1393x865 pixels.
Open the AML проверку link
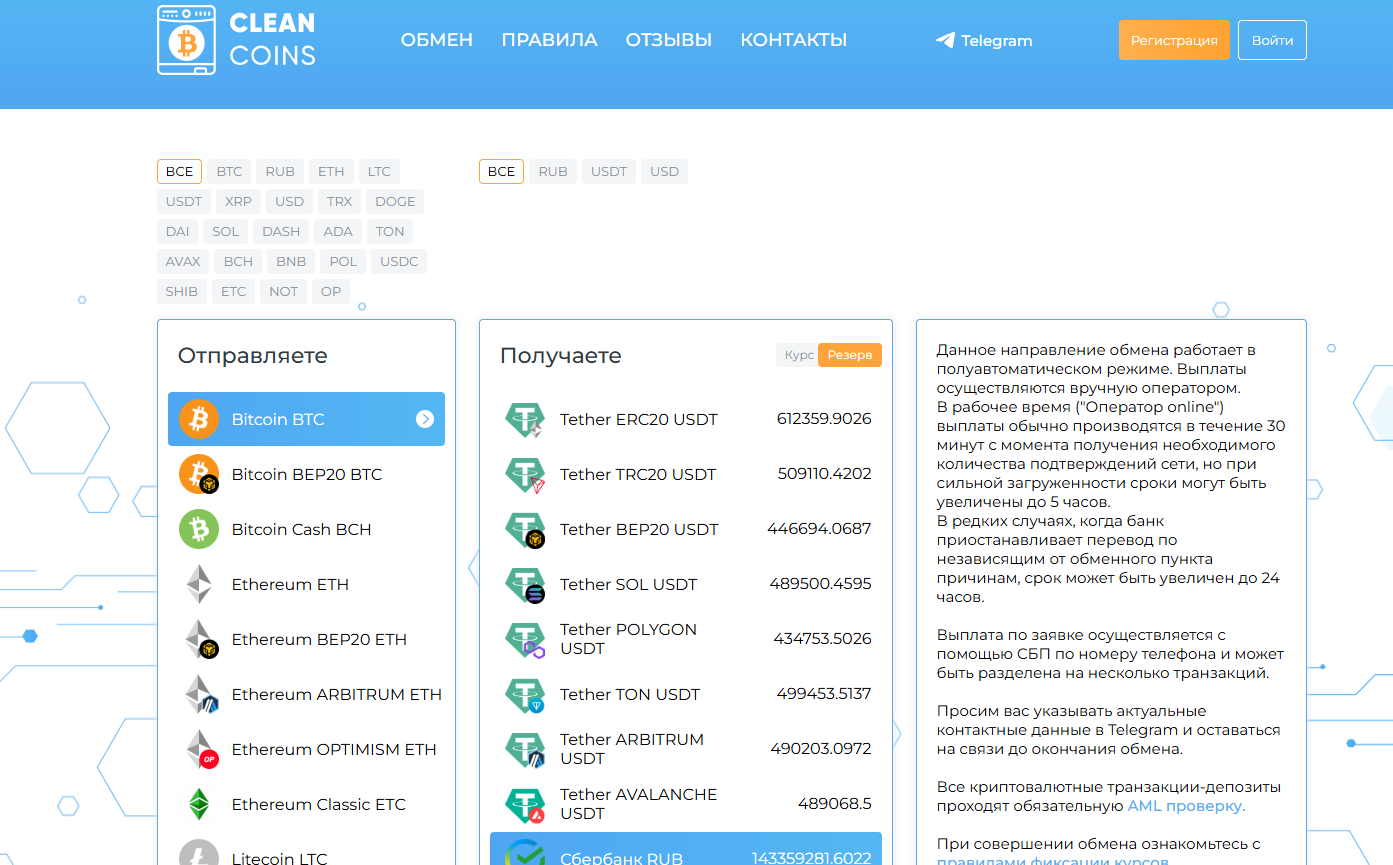pyautogui.click(x=1185, y=806)
